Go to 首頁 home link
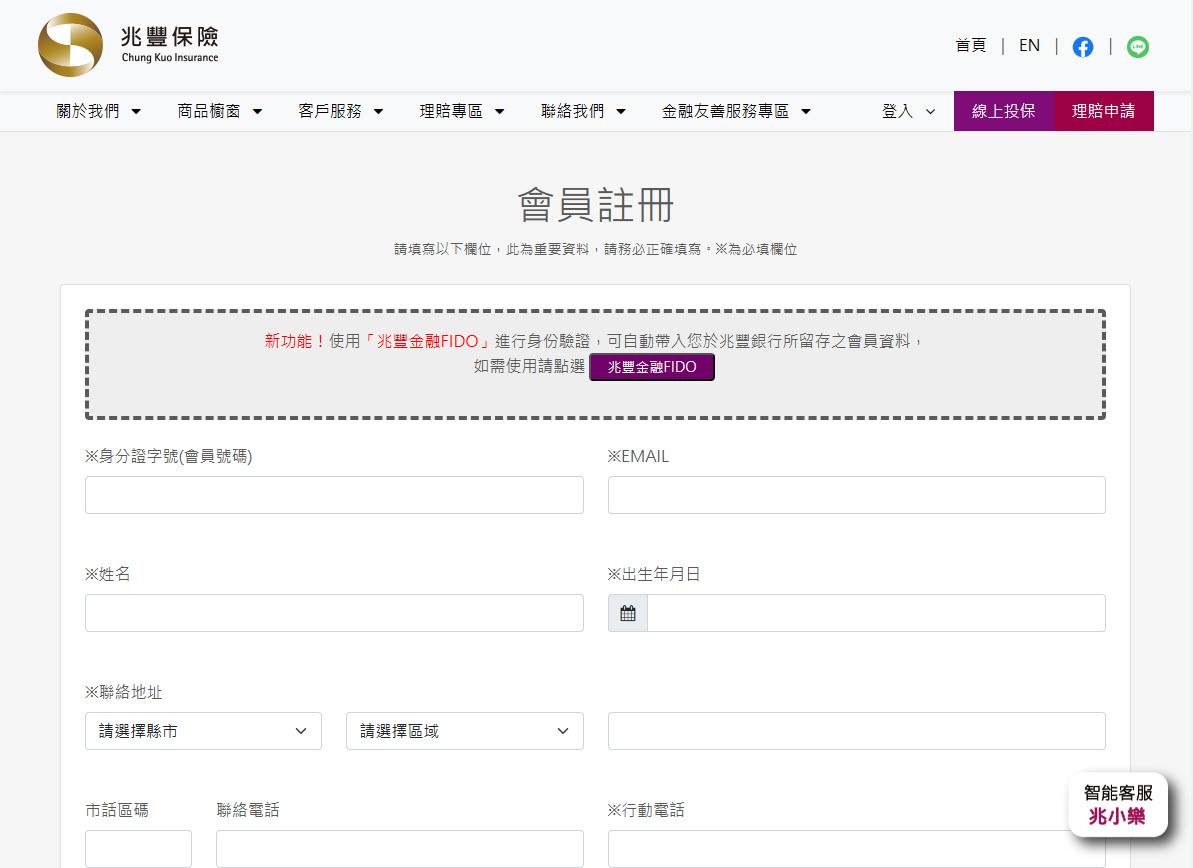Image resolution: width=1193 pixels, height=868 pixels. pyautogui.click(x=971, y=46)
